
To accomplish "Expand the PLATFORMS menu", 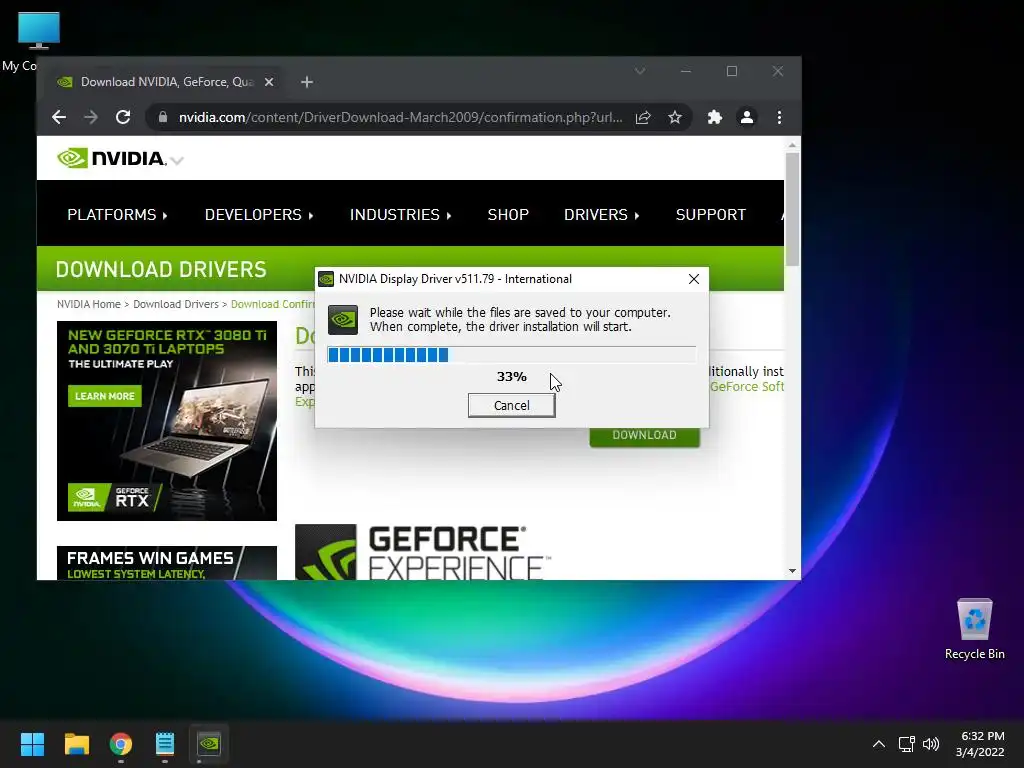I will coord(117,214).
